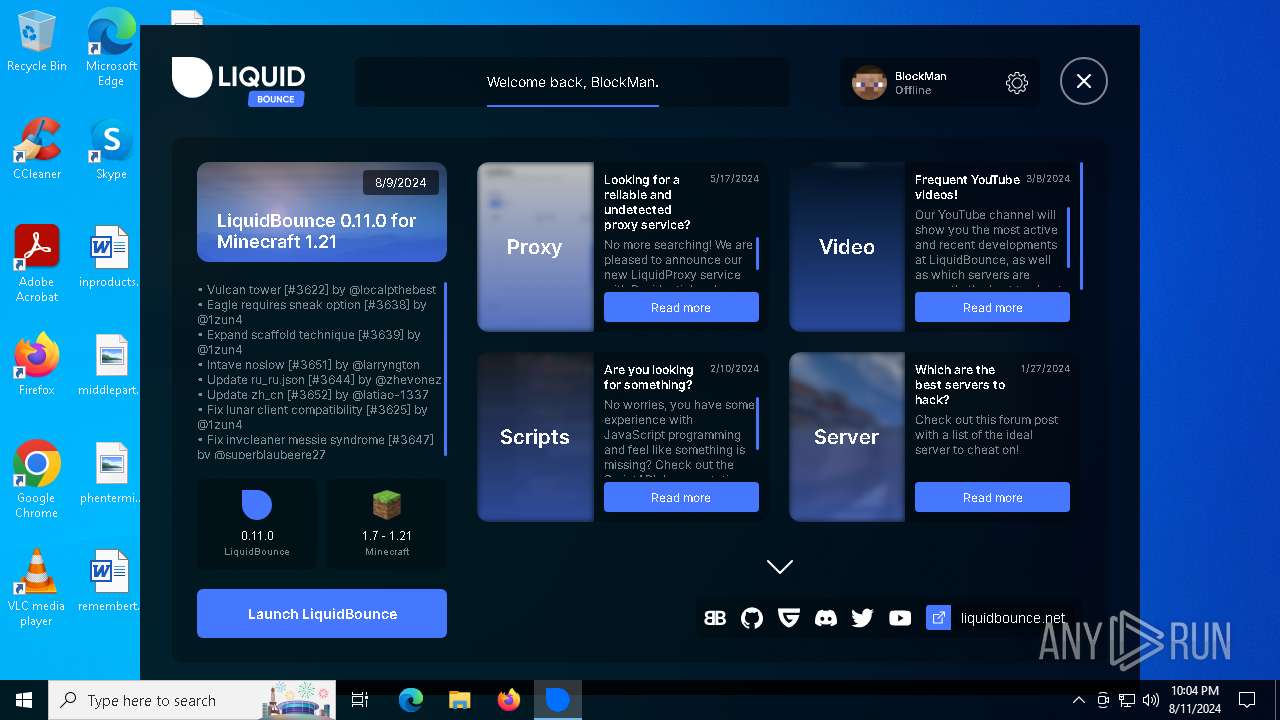
Task: Open Task View in the taskbar
Action: (x=360, y=700)
